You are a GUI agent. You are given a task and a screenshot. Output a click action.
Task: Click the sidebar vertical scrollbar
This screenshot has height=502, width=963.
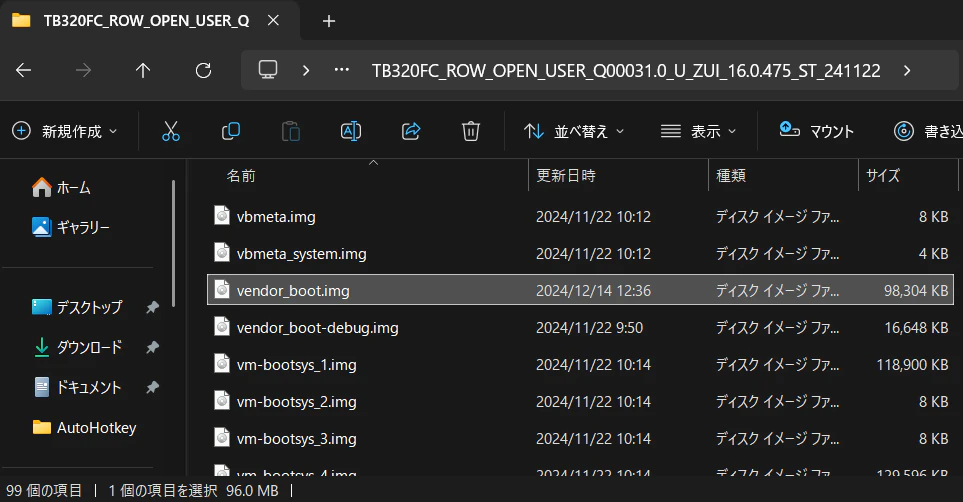[174, 243]
